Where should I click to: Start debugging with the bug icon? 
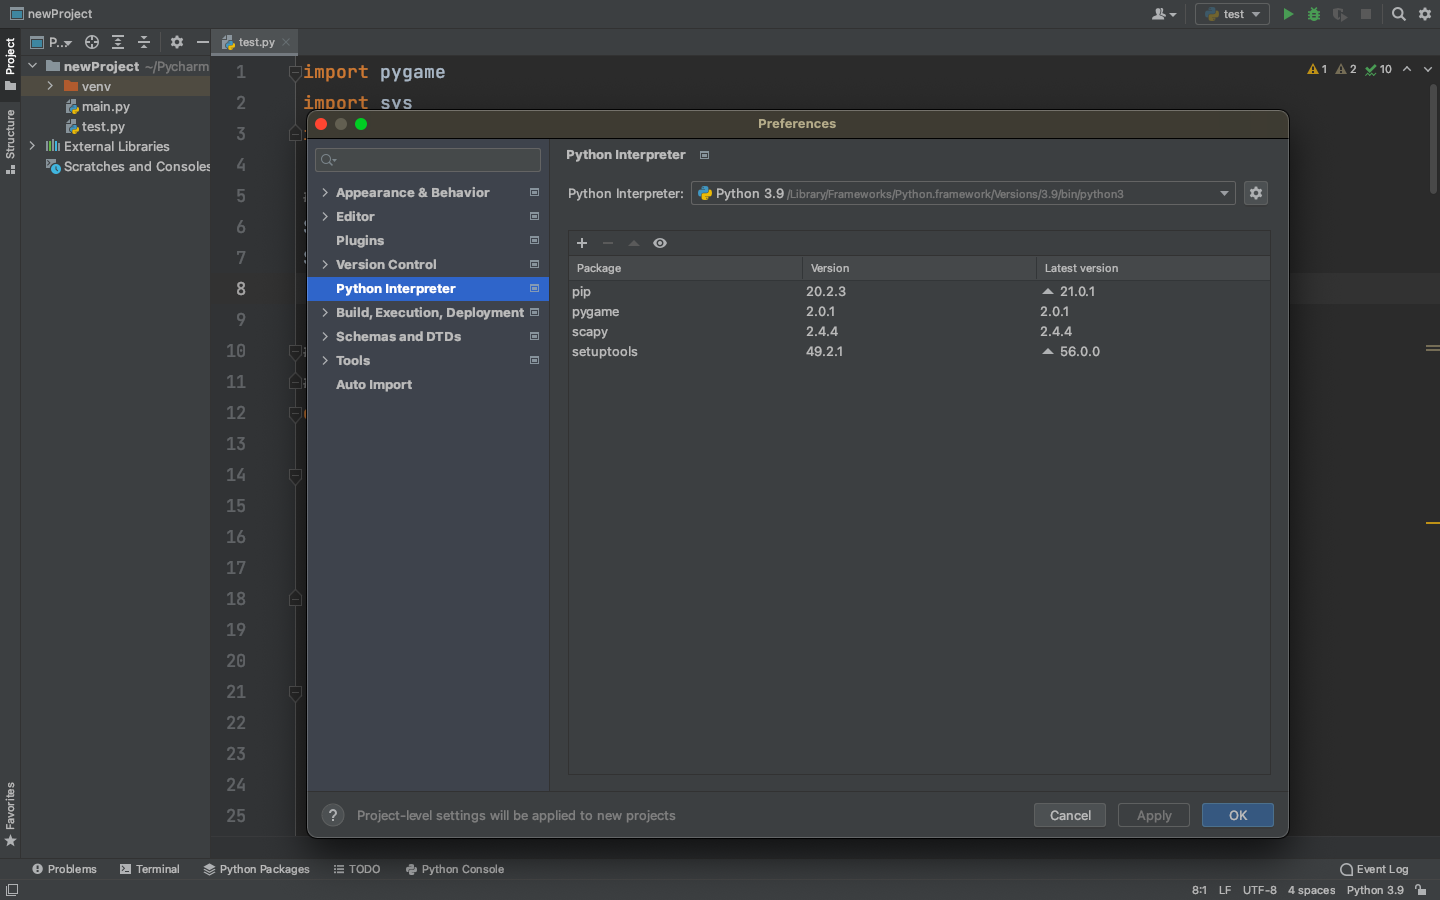click(x=1314, y=14)
